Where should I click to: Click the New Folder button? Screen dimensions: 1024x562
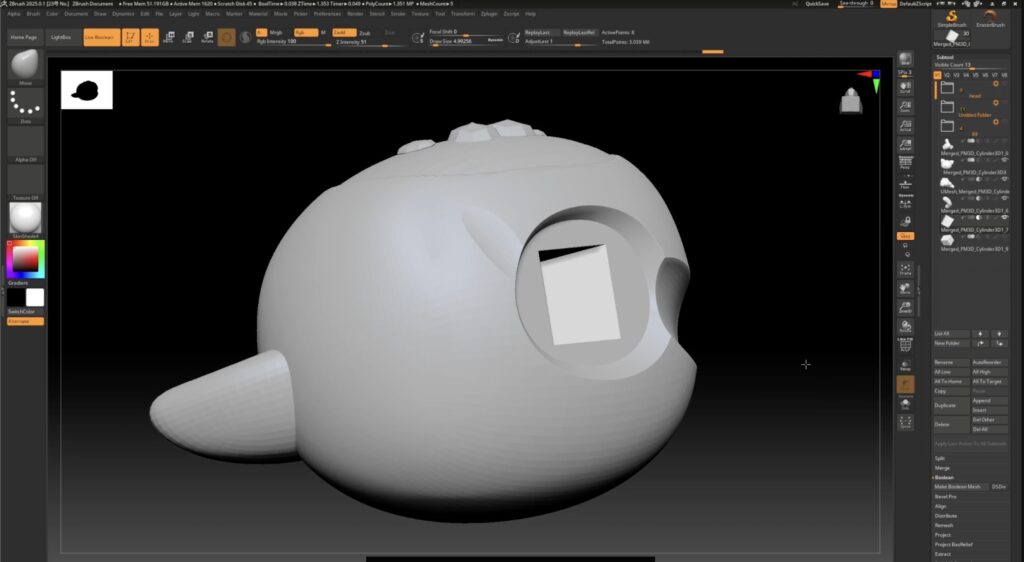[x=951, y=343]
